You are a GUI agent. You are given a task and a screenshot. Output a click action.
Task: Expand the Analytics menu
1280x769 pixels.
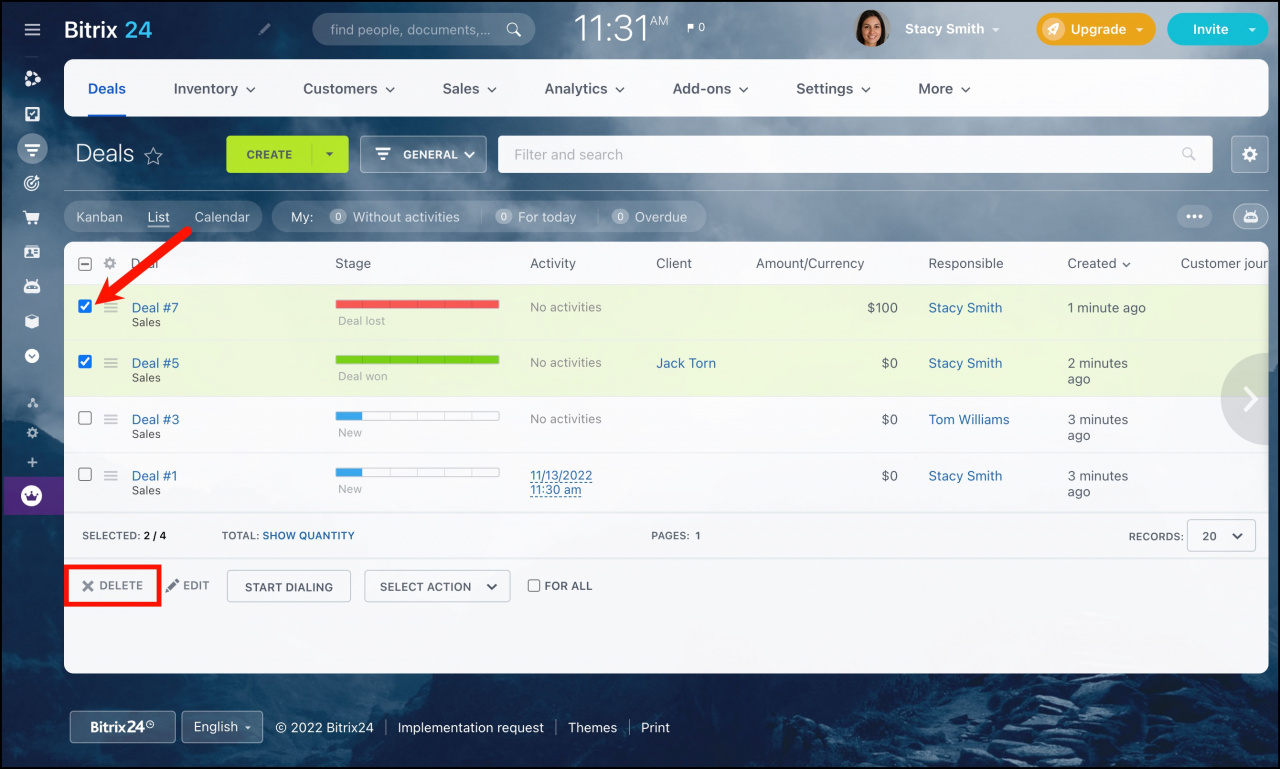[585, 89]
